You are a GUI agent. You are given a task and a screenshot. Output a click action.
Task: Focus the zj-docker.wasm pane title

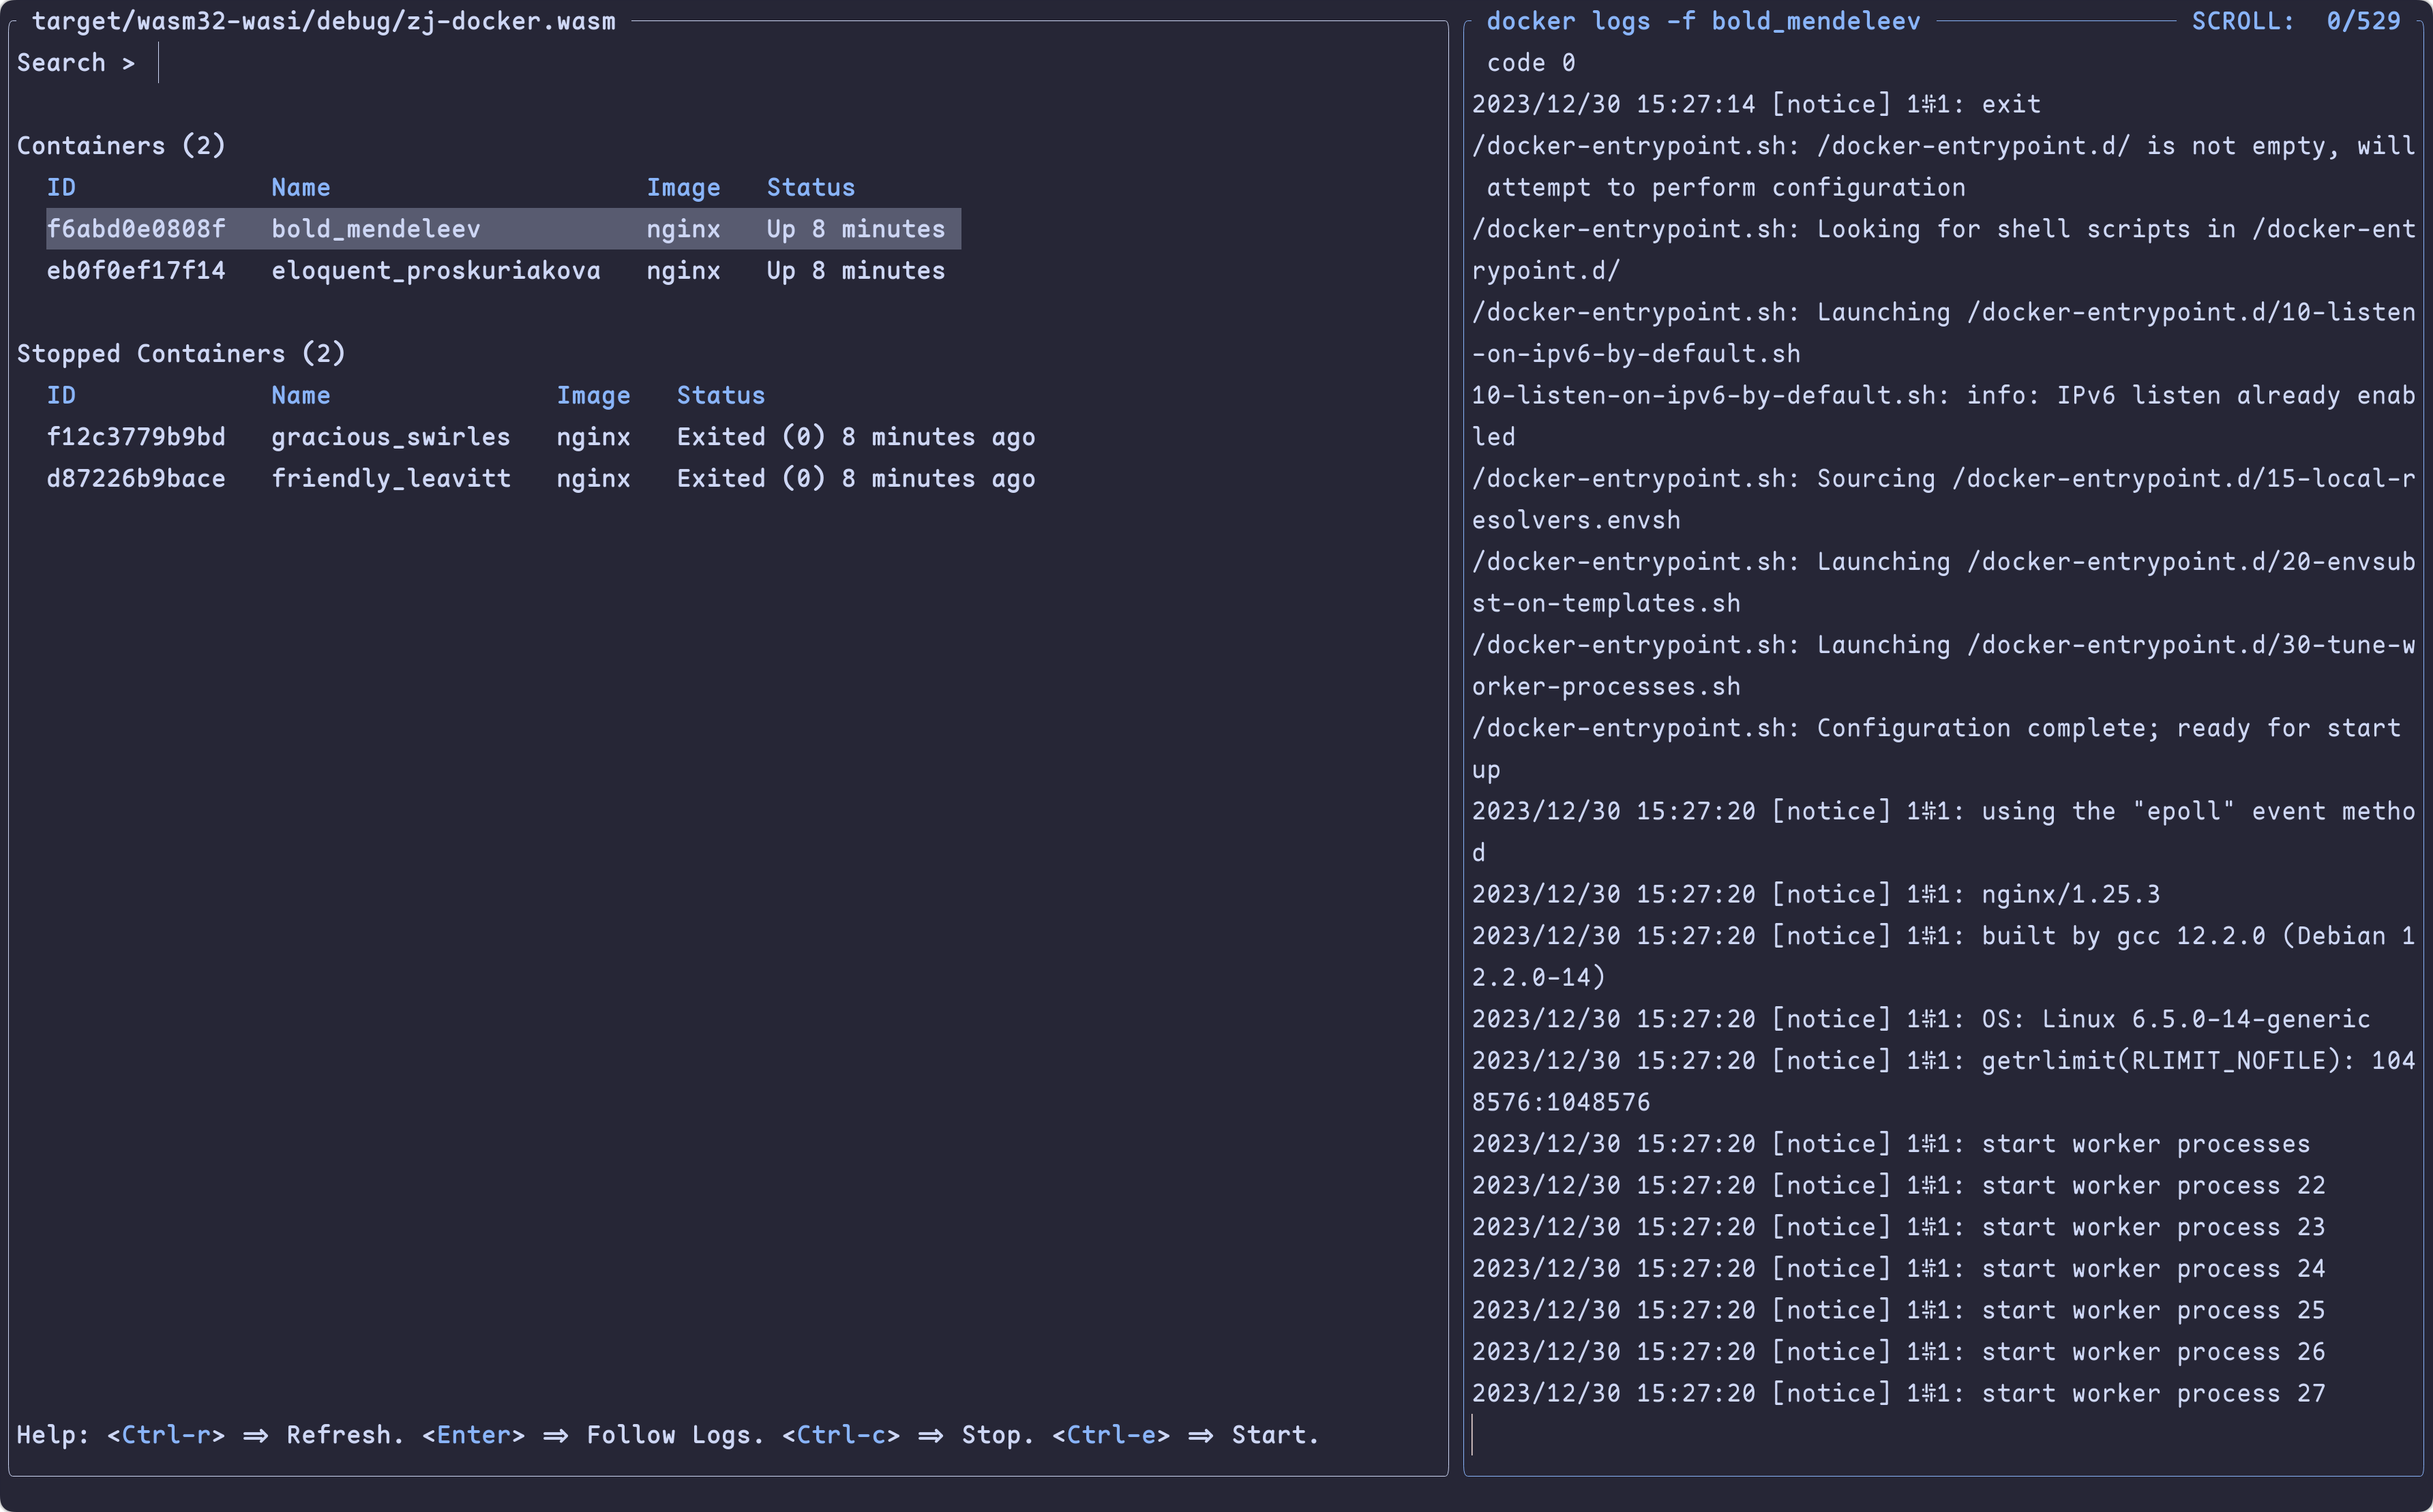click(x=323, y=21)
